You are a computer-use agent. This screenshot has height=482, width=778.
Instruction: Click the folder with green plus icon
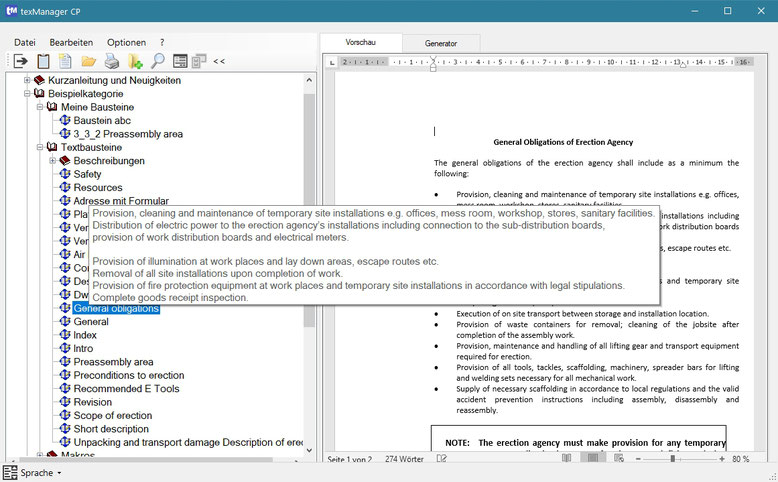coord(135,61)
